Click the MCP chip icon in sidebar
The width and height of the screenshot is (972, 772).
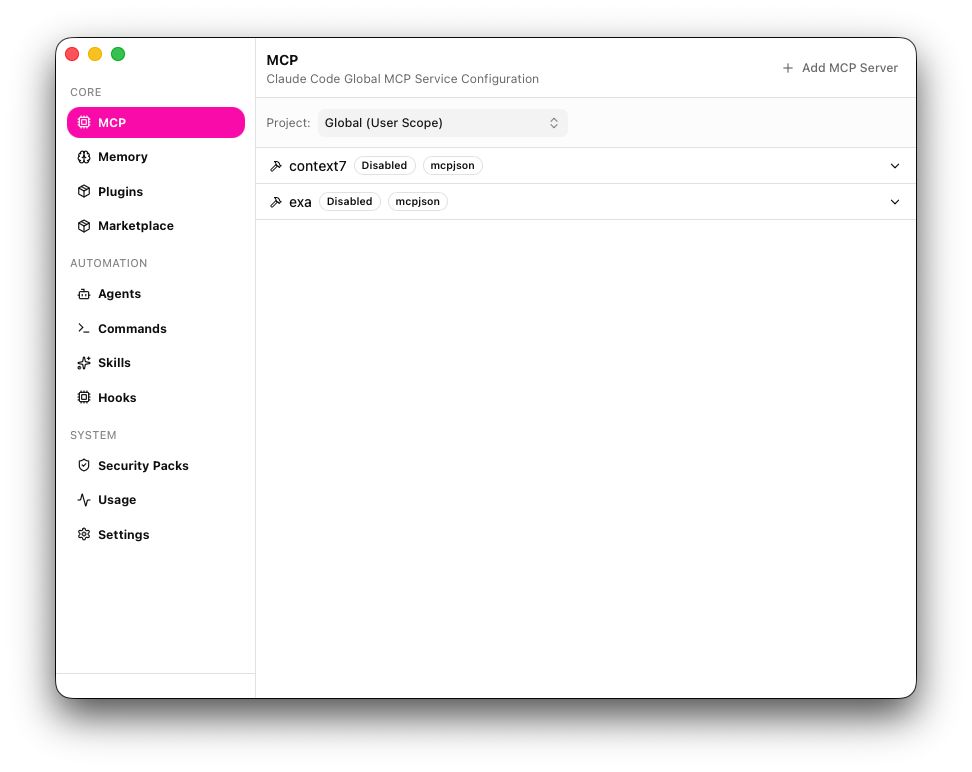tap(84, 122)
